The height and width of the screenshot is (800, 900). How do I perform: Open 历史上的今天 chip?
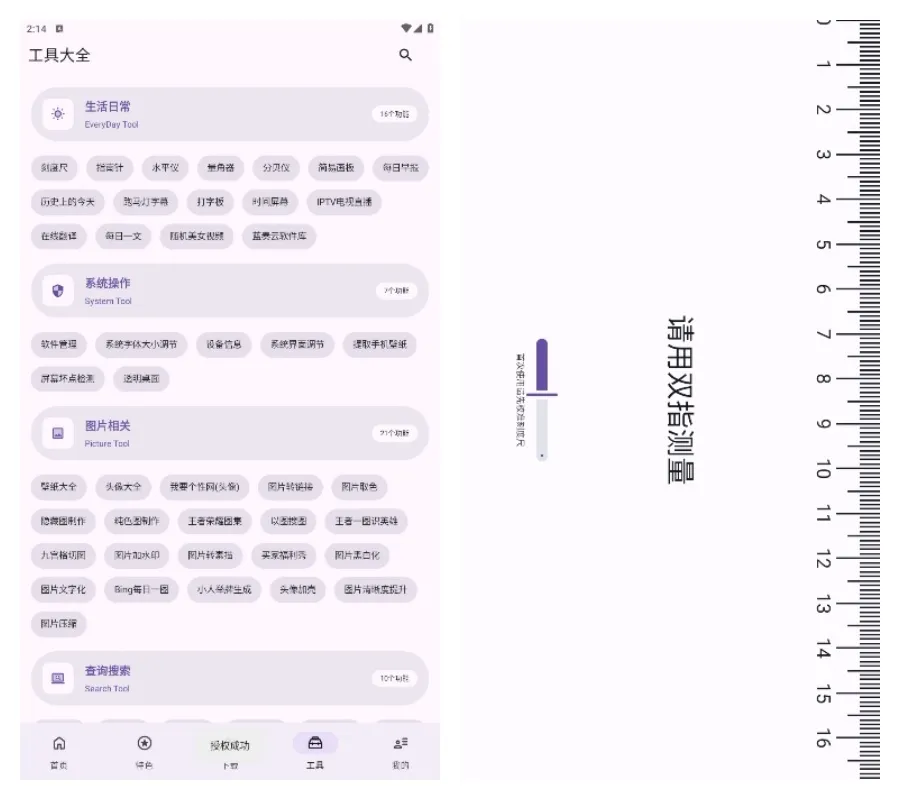[x=68, y=202]
